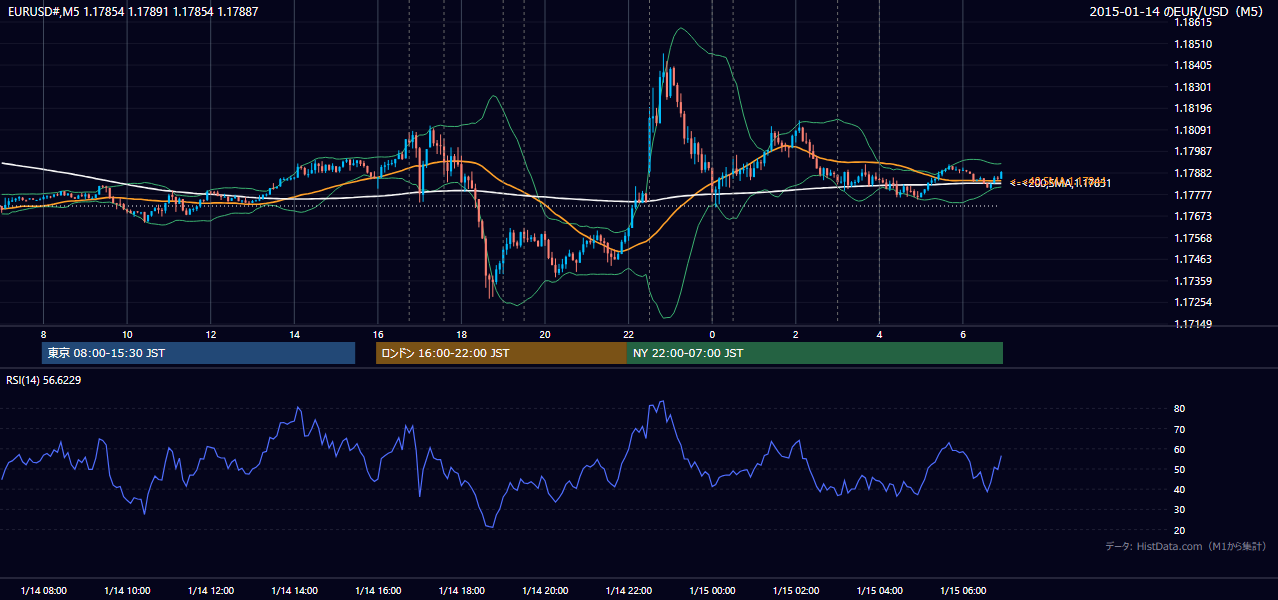Click price axis label 1.18196
Screen dimensions: 1278x600
tap(1194, 108)
